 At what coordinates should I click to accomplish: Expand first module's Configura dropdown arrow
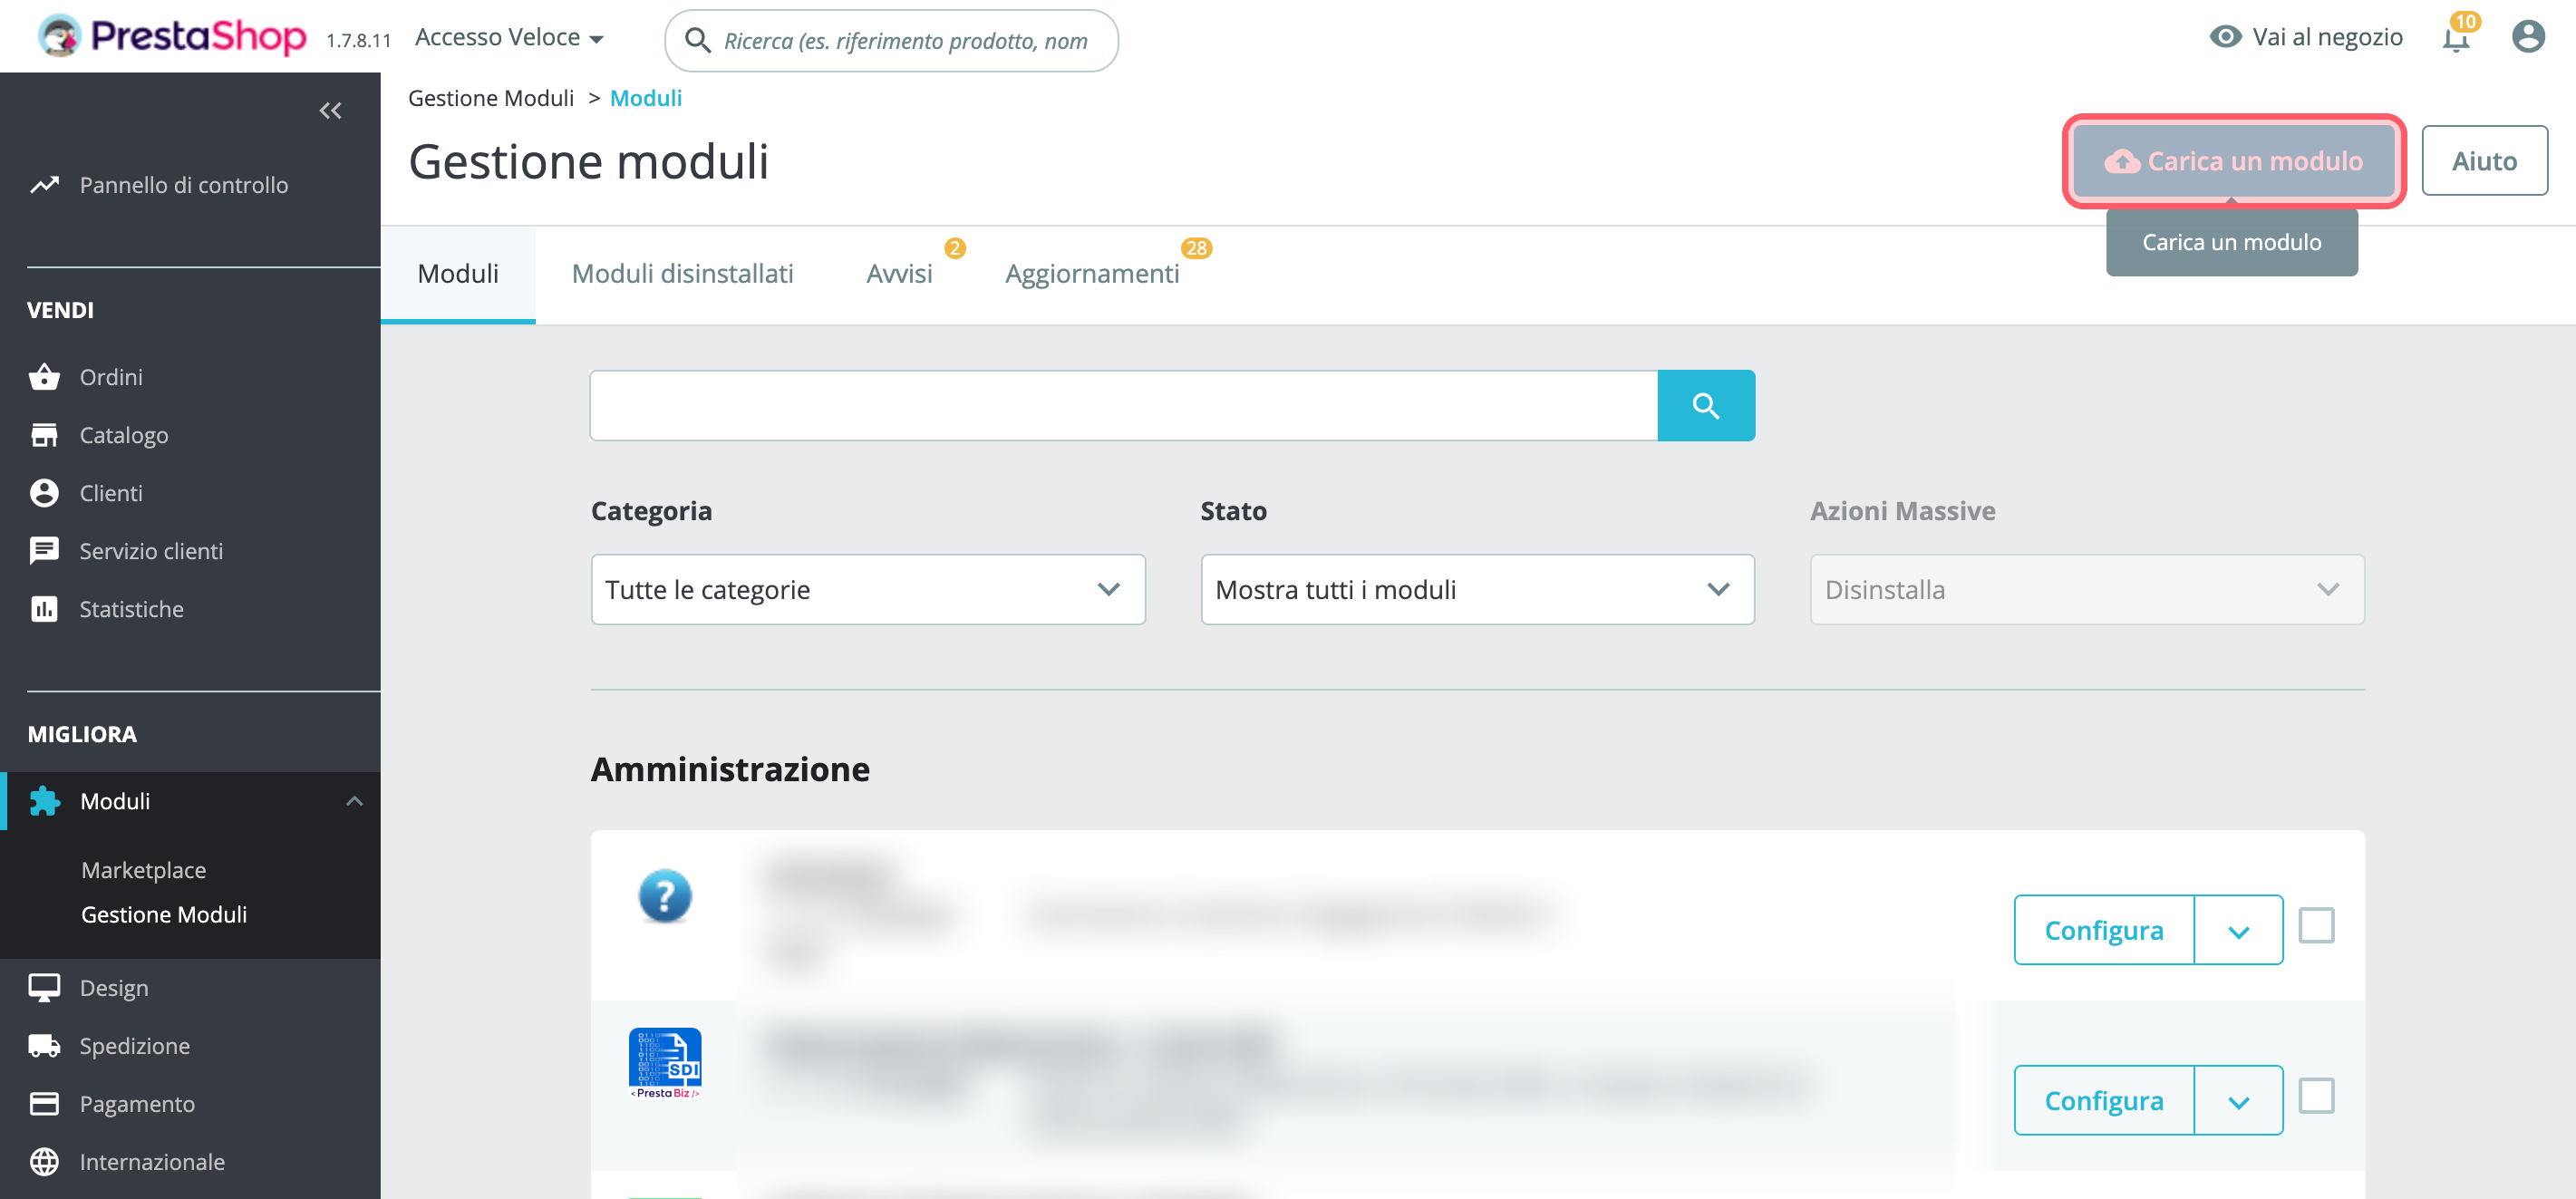[x=2238, y=931]
